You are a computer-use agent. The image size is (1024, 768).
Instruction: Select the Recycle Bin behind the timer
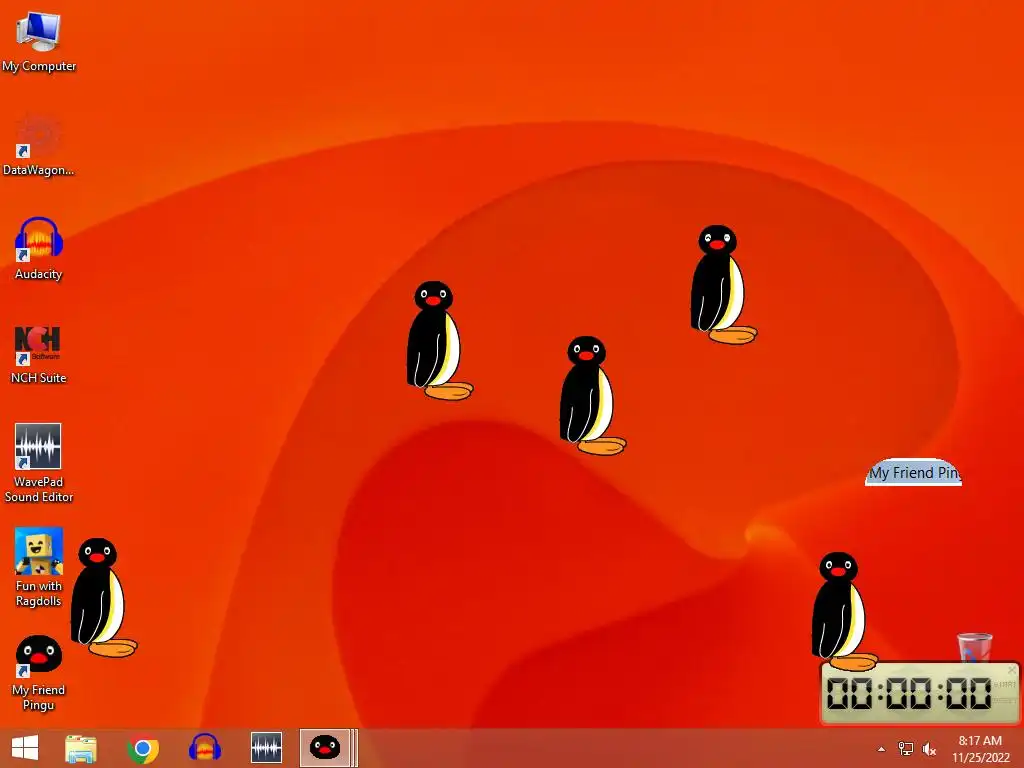point(974,647)
